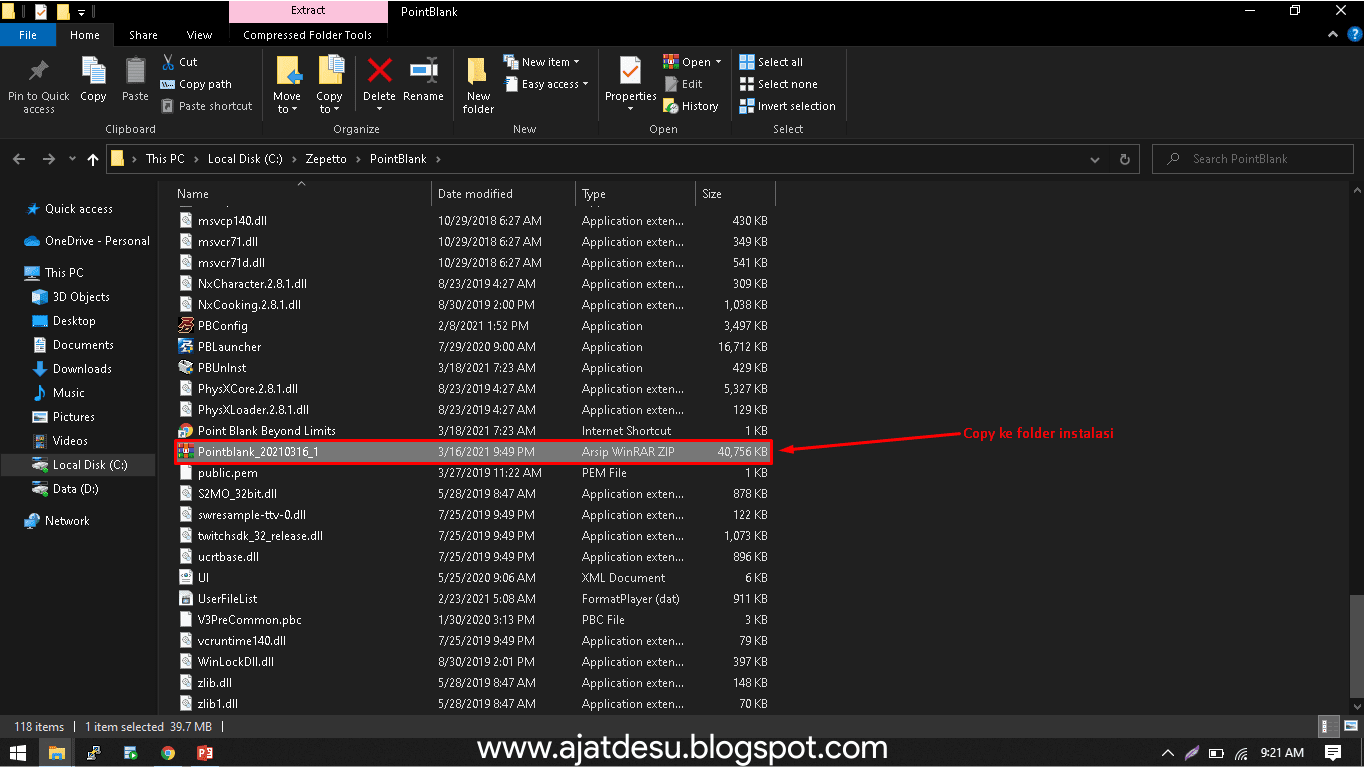
Task: Click the Cut scissors command
Action: pyautogui.click(x=179, y=62)
